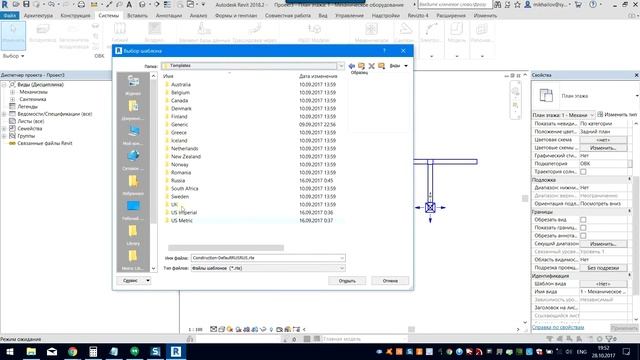Open the Revit application R menu icon
640x360 pixels.
tap(4, 4)
